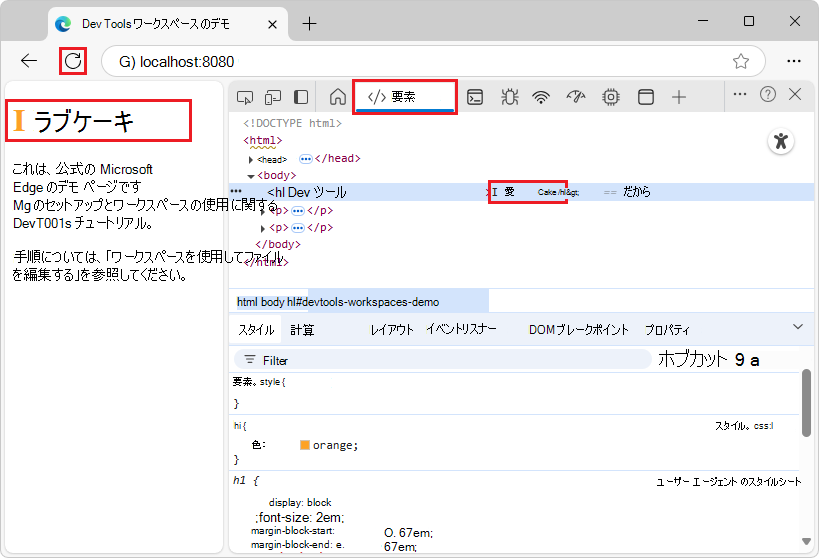Viewport: 819px width, 558px height.
Task: Add more tools with the DevTools plus
Action: pos(678,97)
